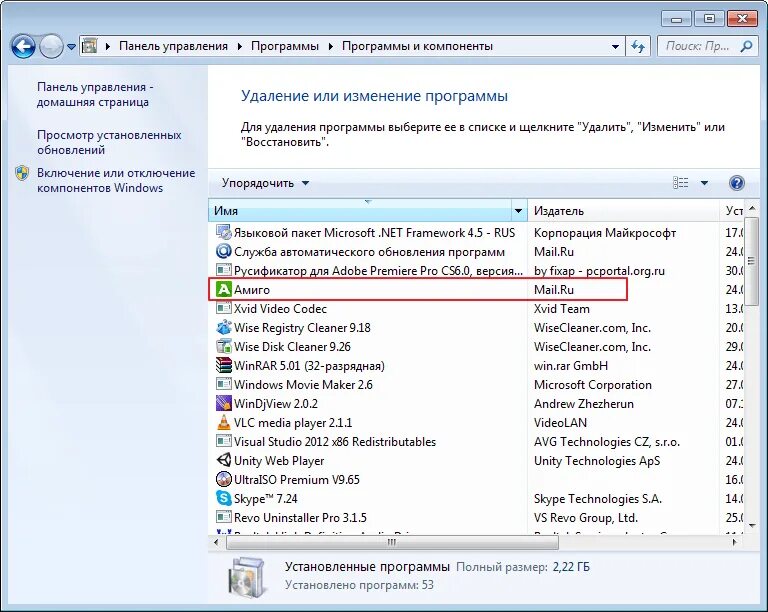Click the Control Panel icon in address bar
This screenshot has height=612, width=768.
tap(90, 46)
